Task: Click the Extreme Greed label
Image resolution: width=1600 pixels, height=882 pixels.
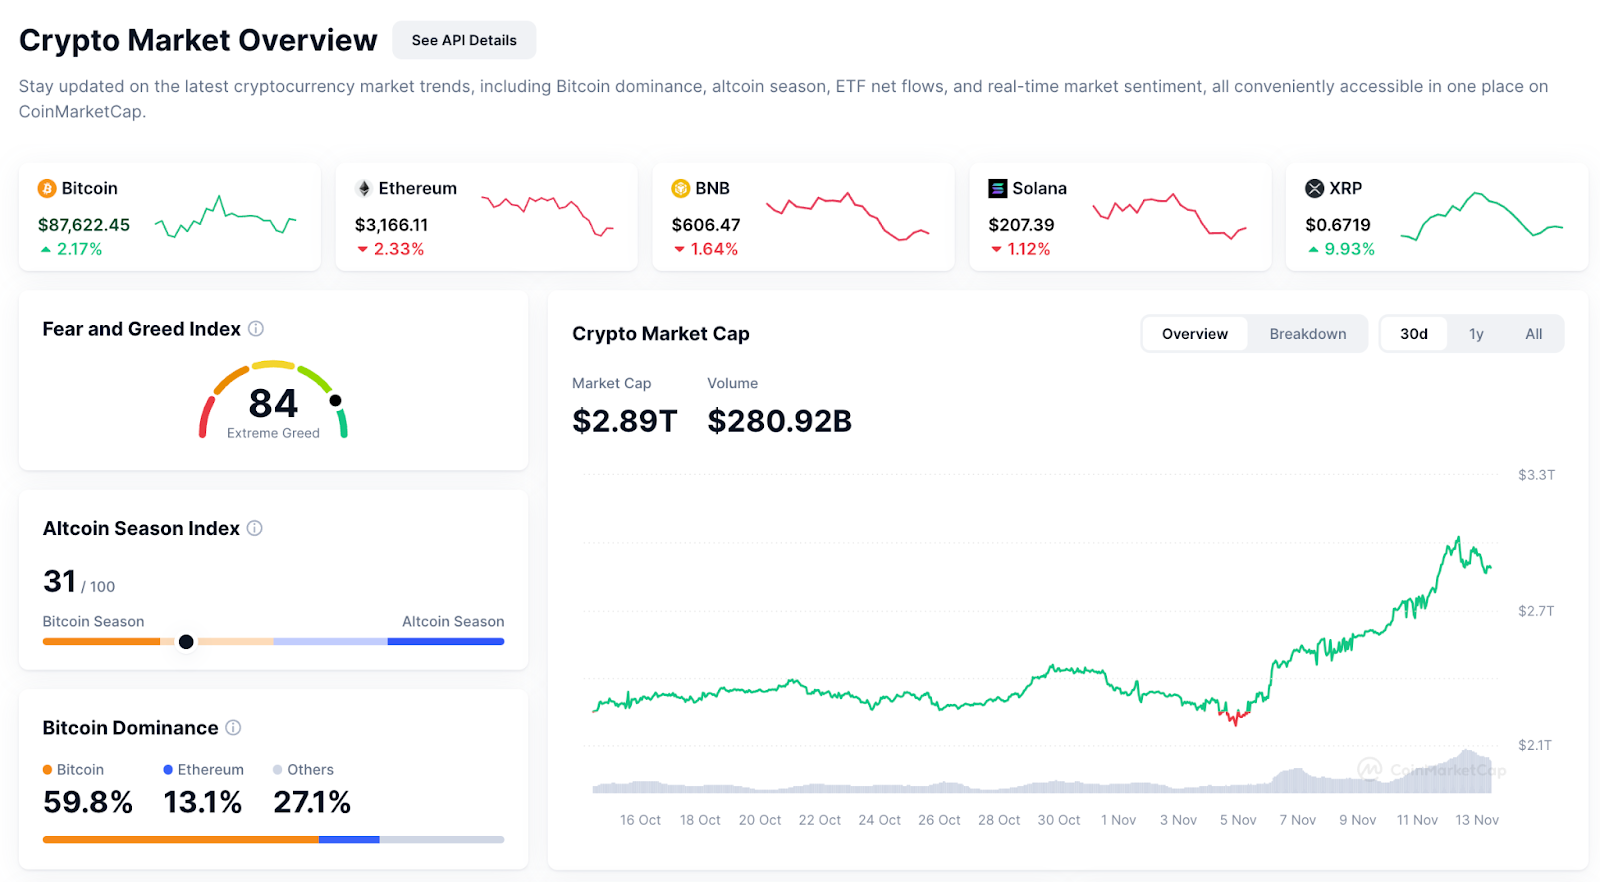Action: click(x=273, y=433)
